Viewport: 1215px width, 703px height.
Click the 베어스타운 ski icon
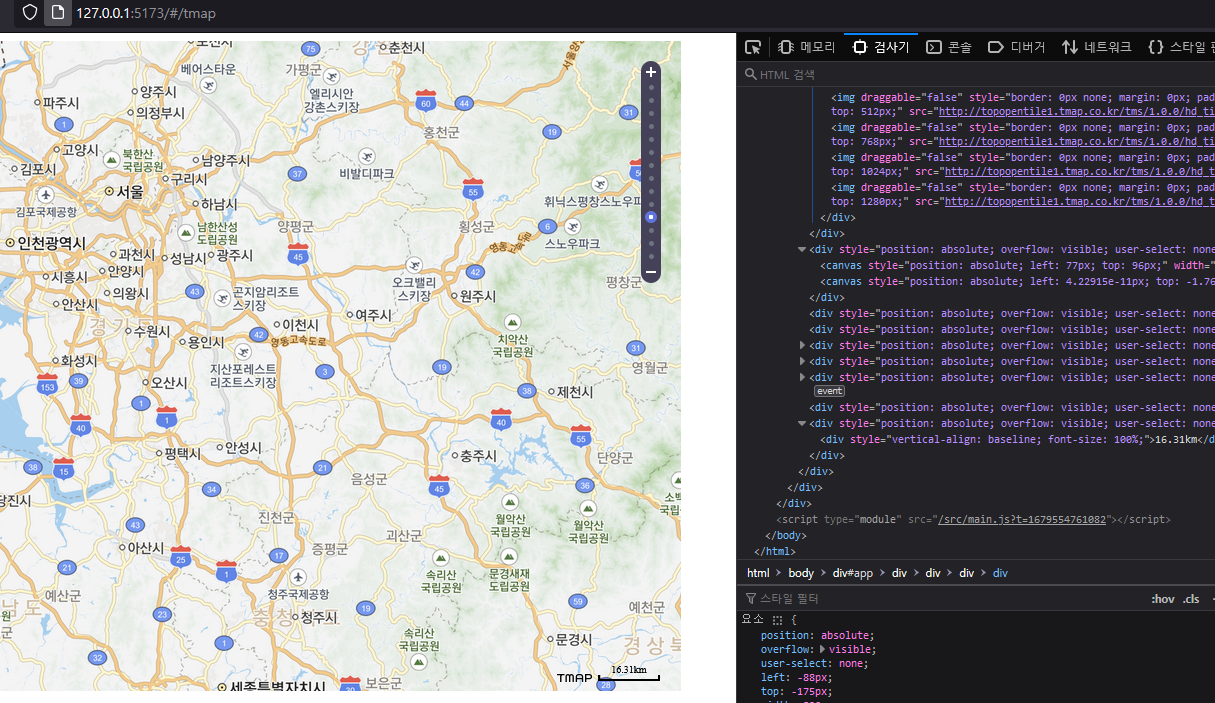click(x=208, y=85)
